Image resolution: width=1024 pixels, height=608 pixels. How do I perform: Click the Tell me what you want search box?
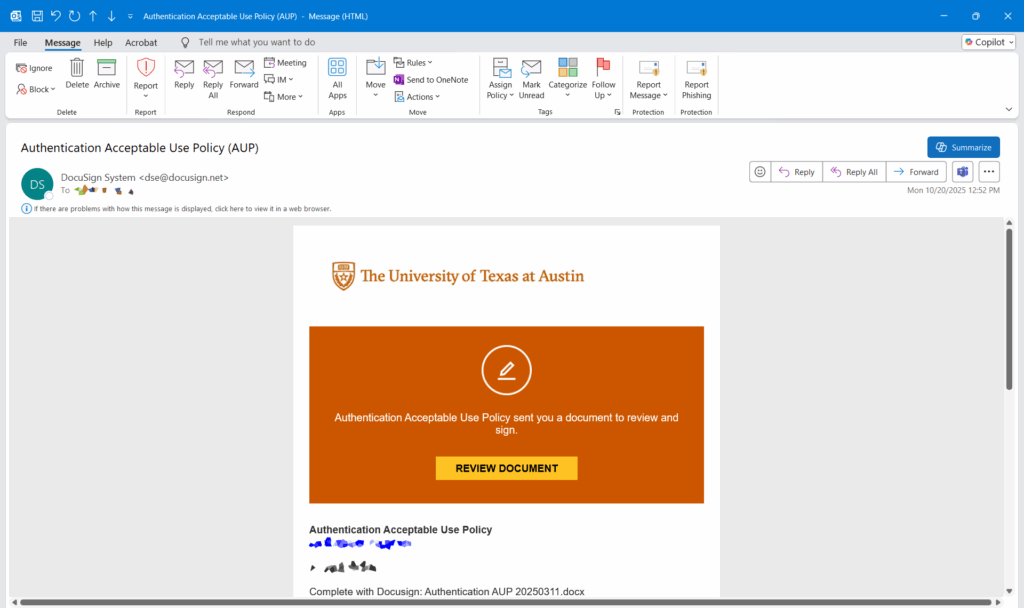click(x=257, y=43)
